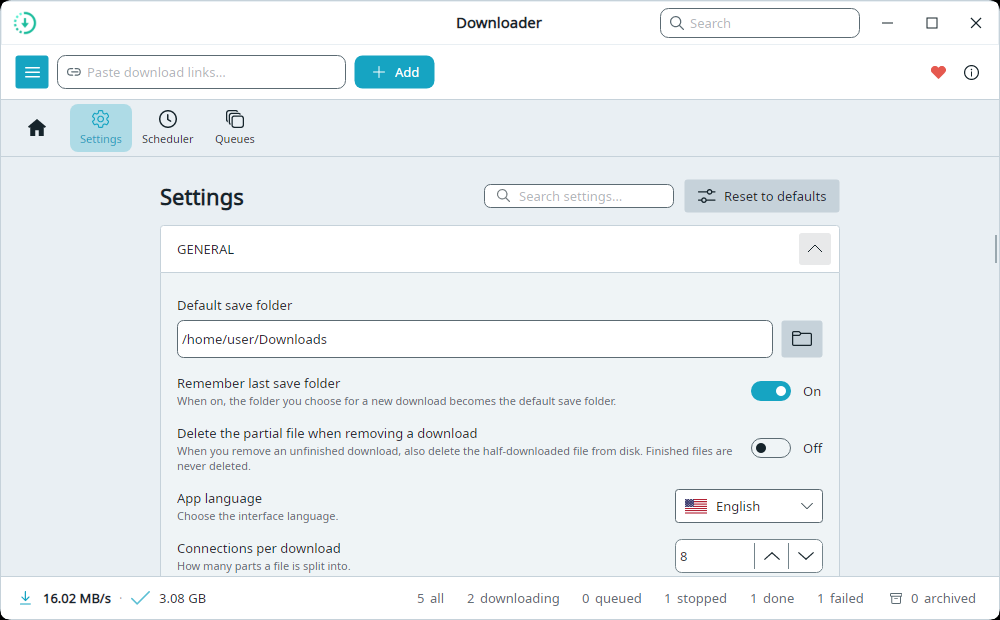The image size is (1000, 620).
Task: Click the download speed arrow icon
Action: (x=25, y=598)
